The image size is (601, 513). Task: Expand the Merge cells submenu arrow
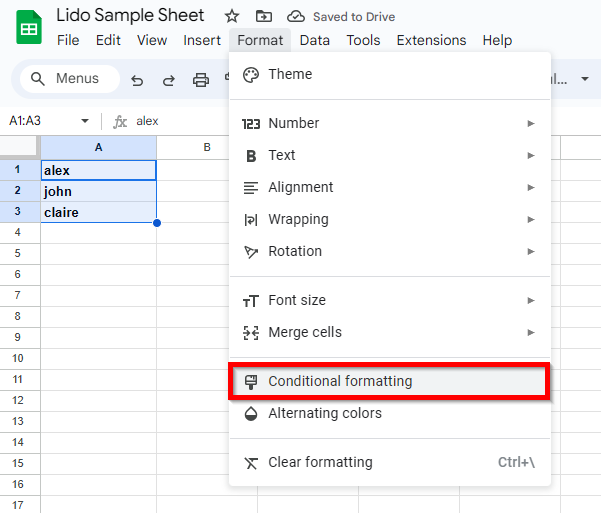[530, 332]
